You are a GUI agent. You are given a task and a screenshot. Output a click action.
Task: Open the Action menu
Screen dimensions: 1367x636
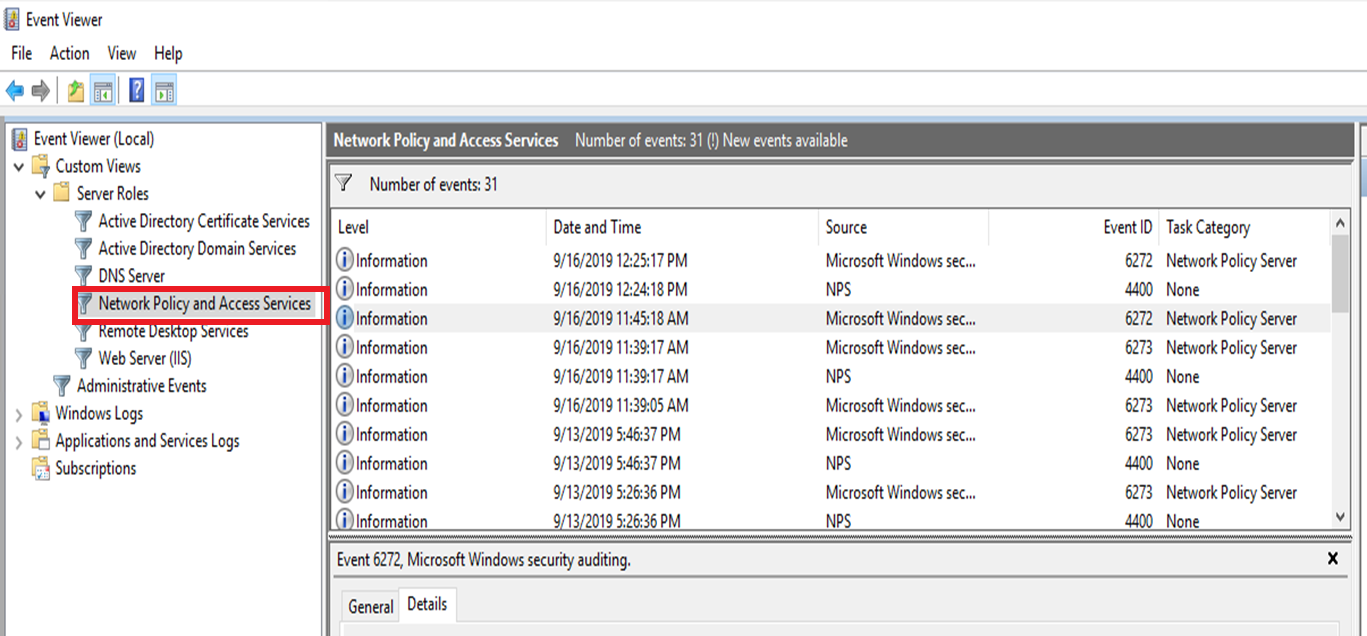(69, 53)
